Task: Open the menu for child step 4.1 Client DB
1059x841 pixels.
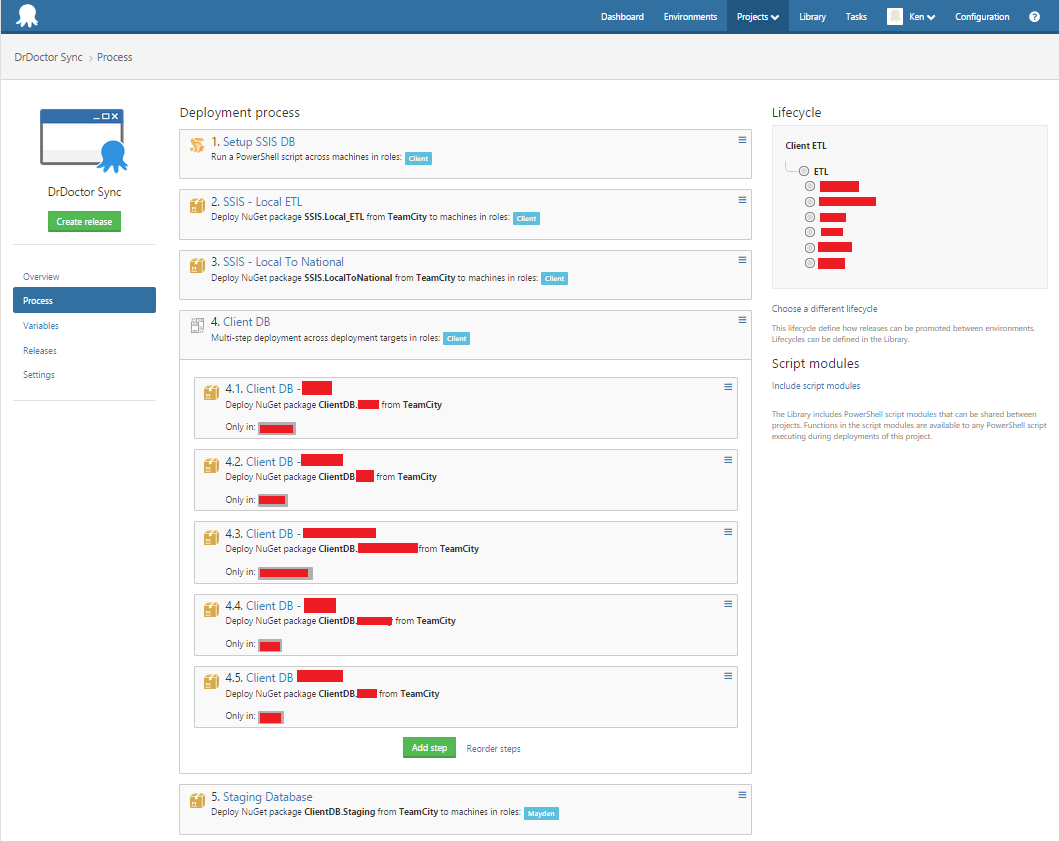Action: pyautogui.click(x=728, y=388)
